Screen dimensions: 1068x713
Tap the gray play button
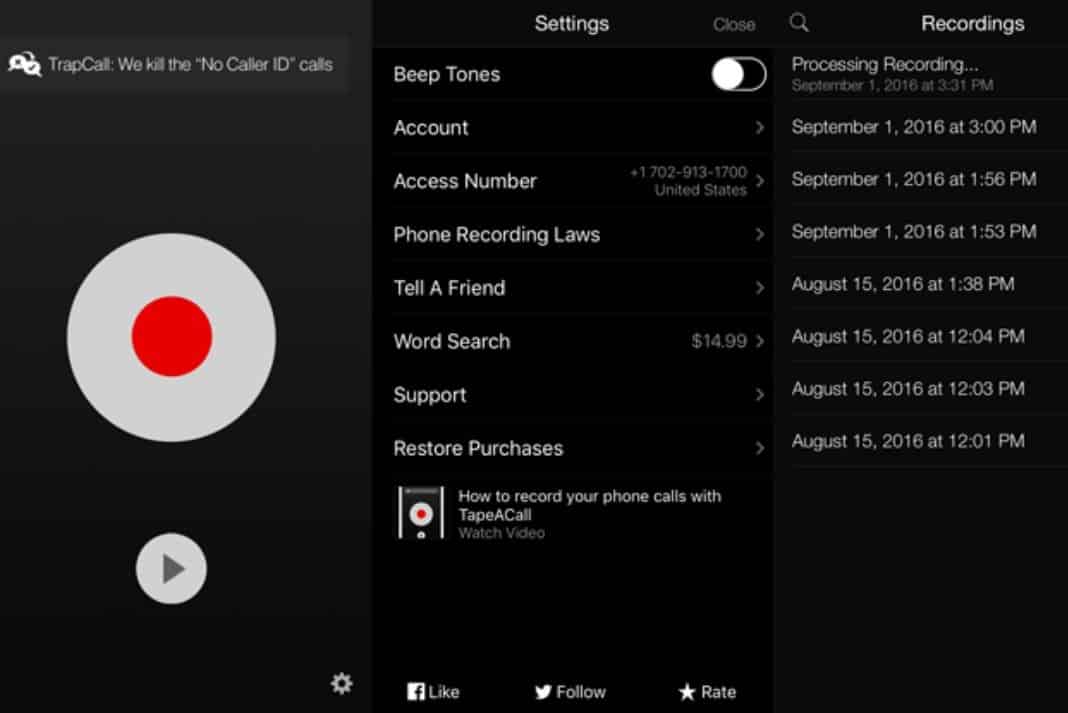(x=171, y=569)
